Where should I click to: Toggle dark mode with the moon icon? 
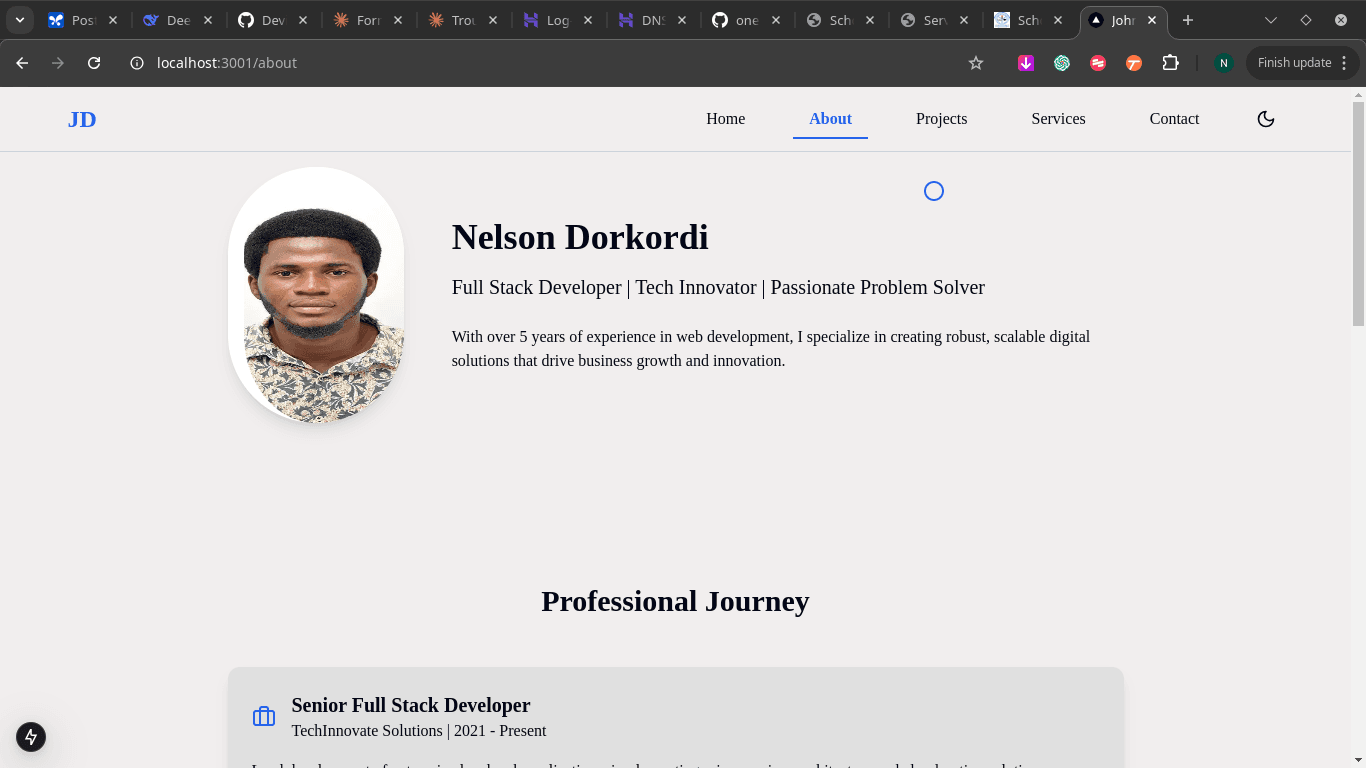tap(1265, 119)
